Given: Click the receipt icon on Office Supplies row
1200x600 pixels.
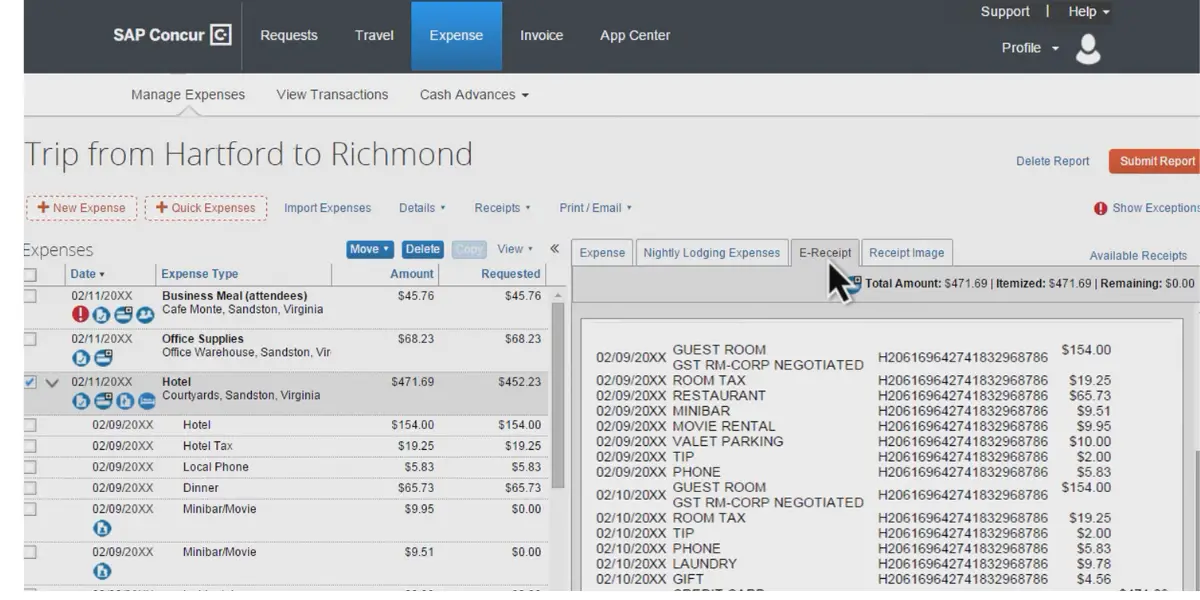Looking at the screenshot, I should (81, 357).
